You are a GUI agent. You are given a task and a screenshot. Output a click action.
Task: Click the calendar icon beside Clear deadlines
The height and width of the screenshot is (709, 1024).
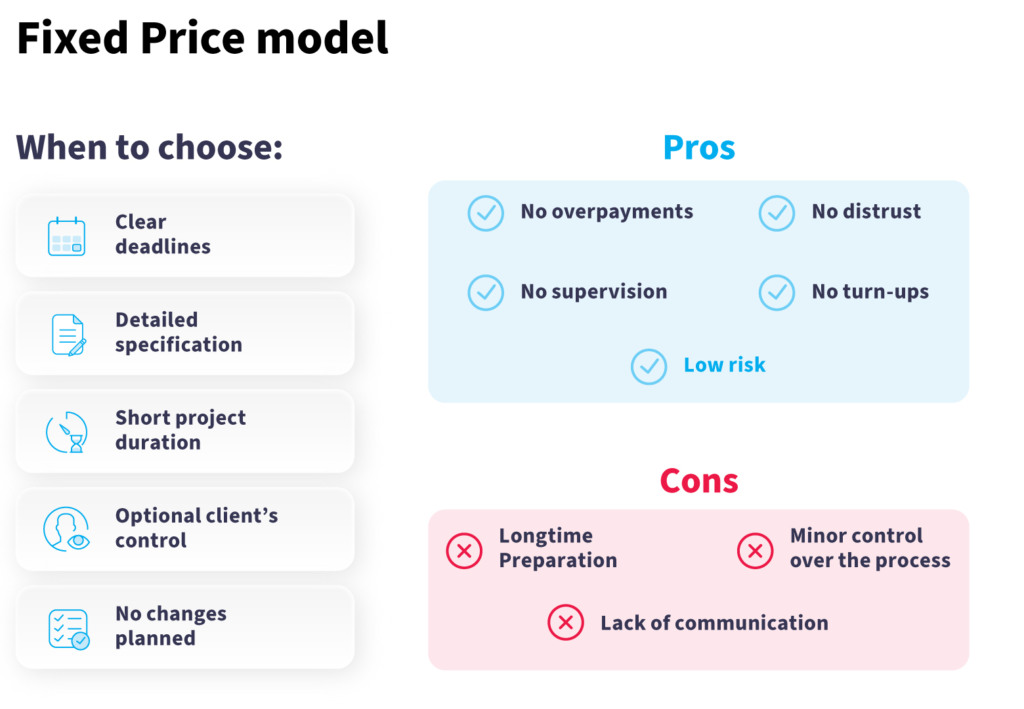click(67, 236)
